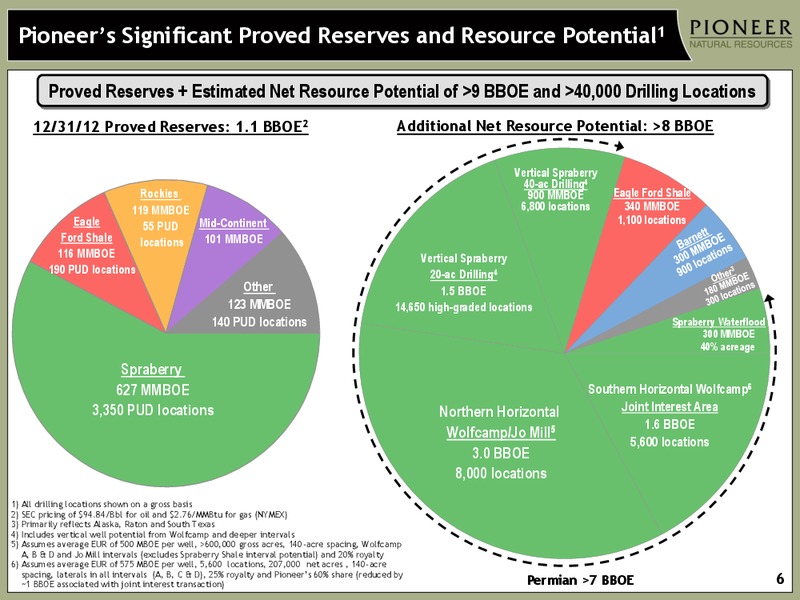Select footnote 6 about 575 MBOE EUR
Screen dimensions: 800x600
click(x=207, y=574)
